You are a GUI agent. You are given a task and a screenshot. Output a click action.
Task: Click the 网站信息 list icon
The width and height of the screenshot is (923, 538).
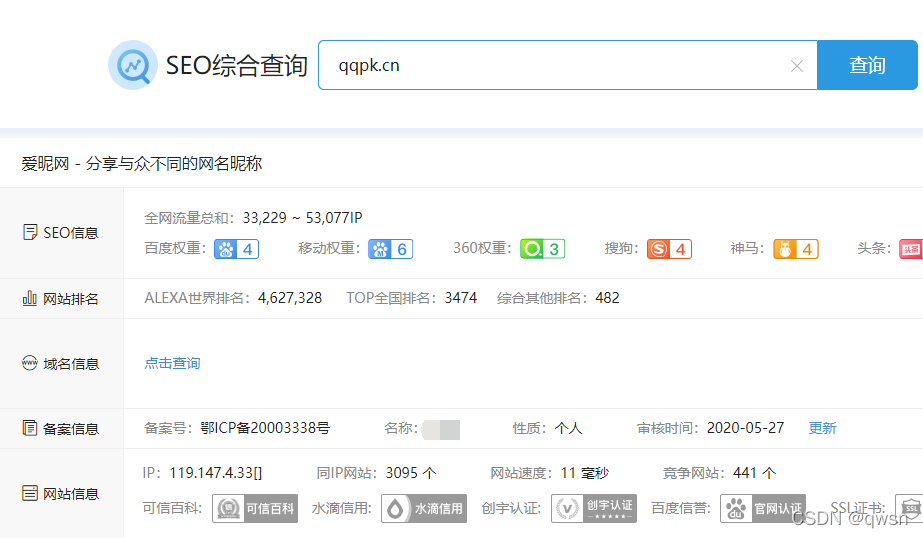[x=29, y=493]
